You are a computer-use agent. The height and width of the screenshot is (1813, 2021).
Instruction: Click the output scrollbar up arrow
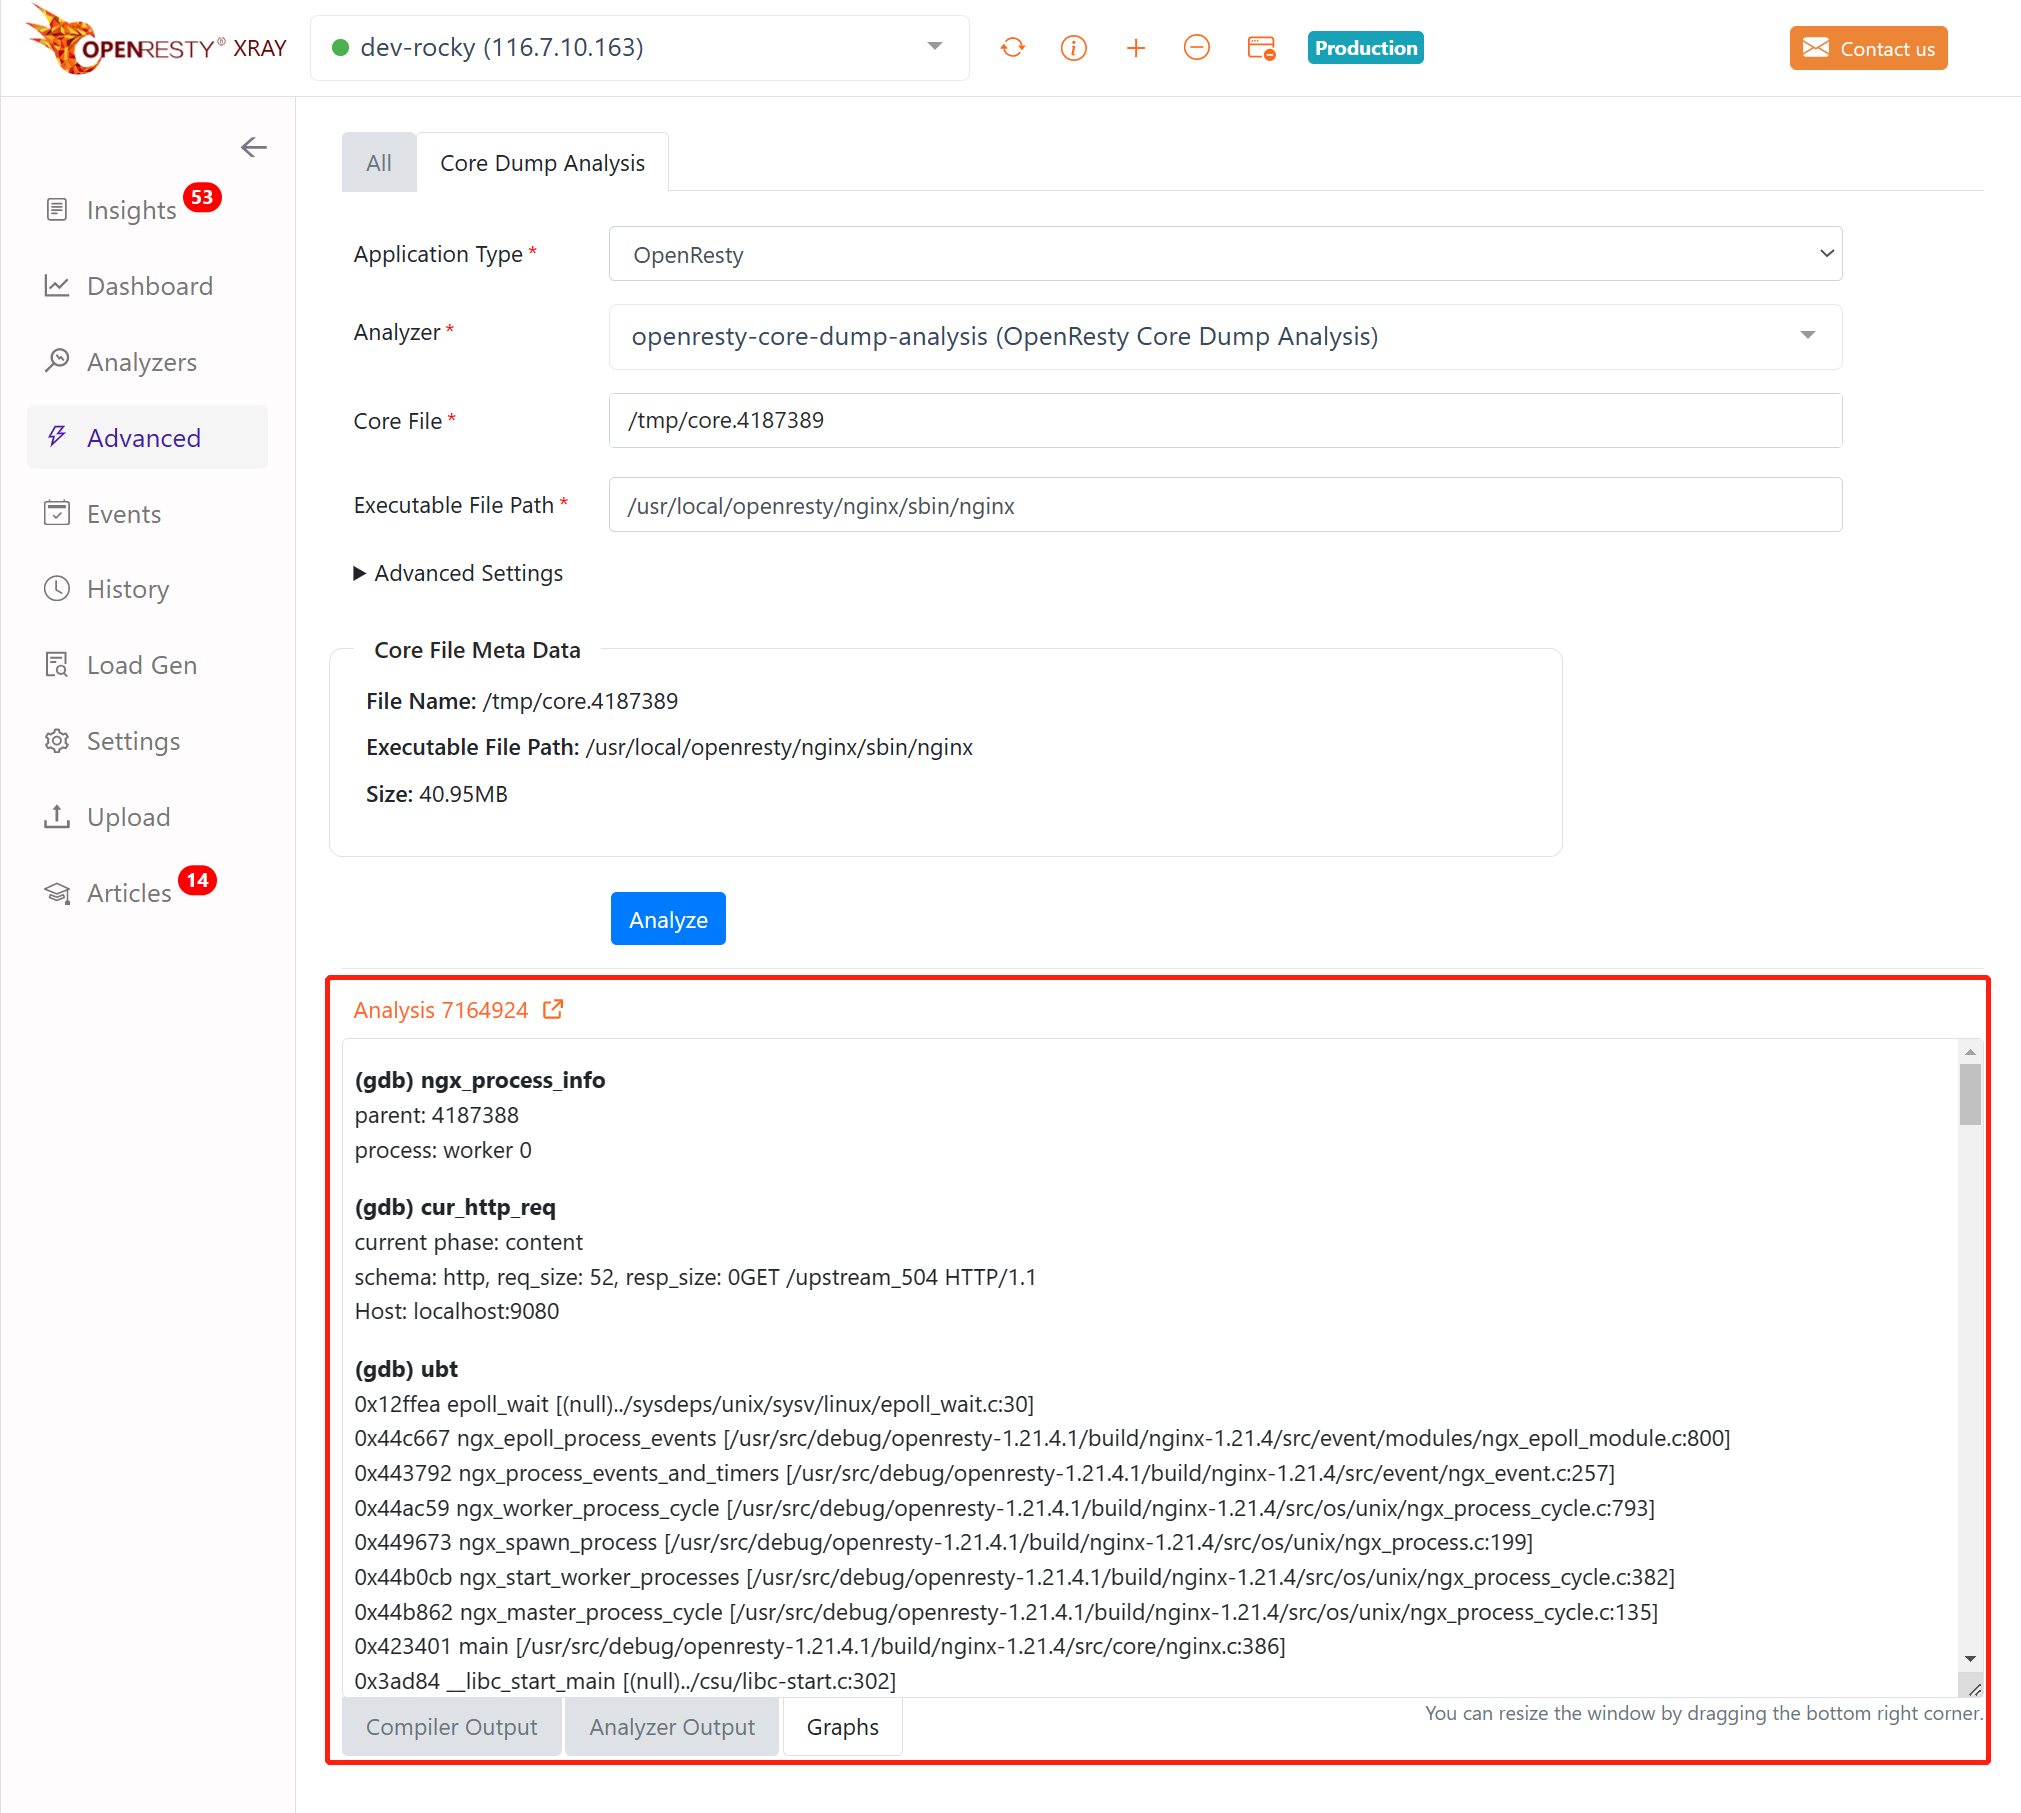click(1970, 1052)
